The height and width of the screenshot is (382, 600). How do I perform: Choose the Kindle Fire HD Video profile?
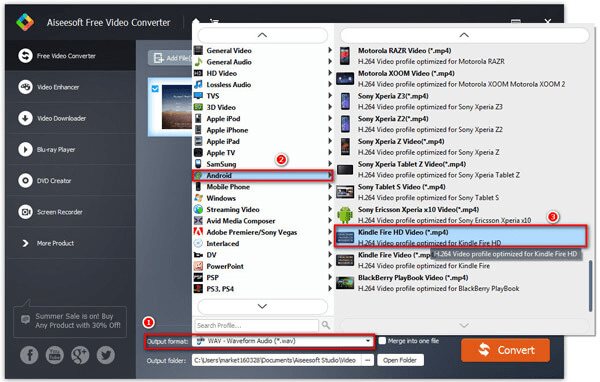[460, 237]
